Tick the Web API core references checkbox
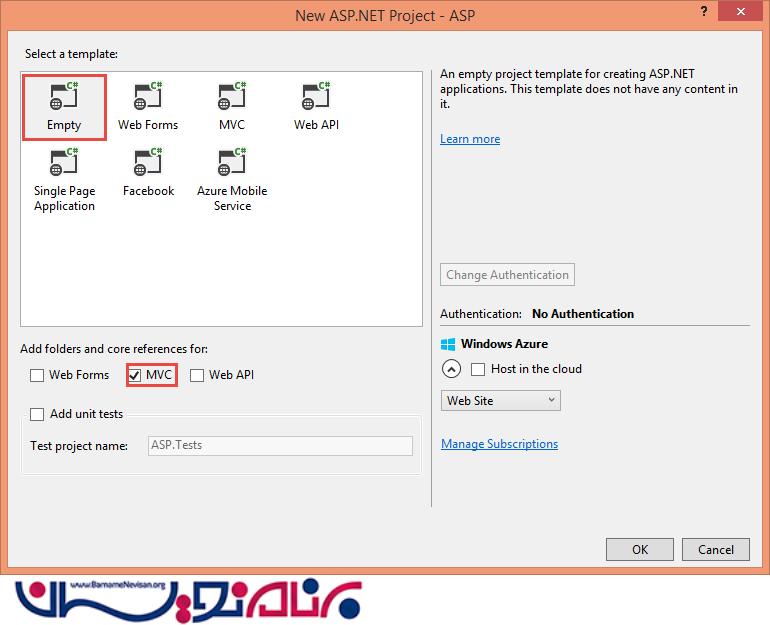The width and height of the screenshot is (770, 625). (x=198, y=376)
